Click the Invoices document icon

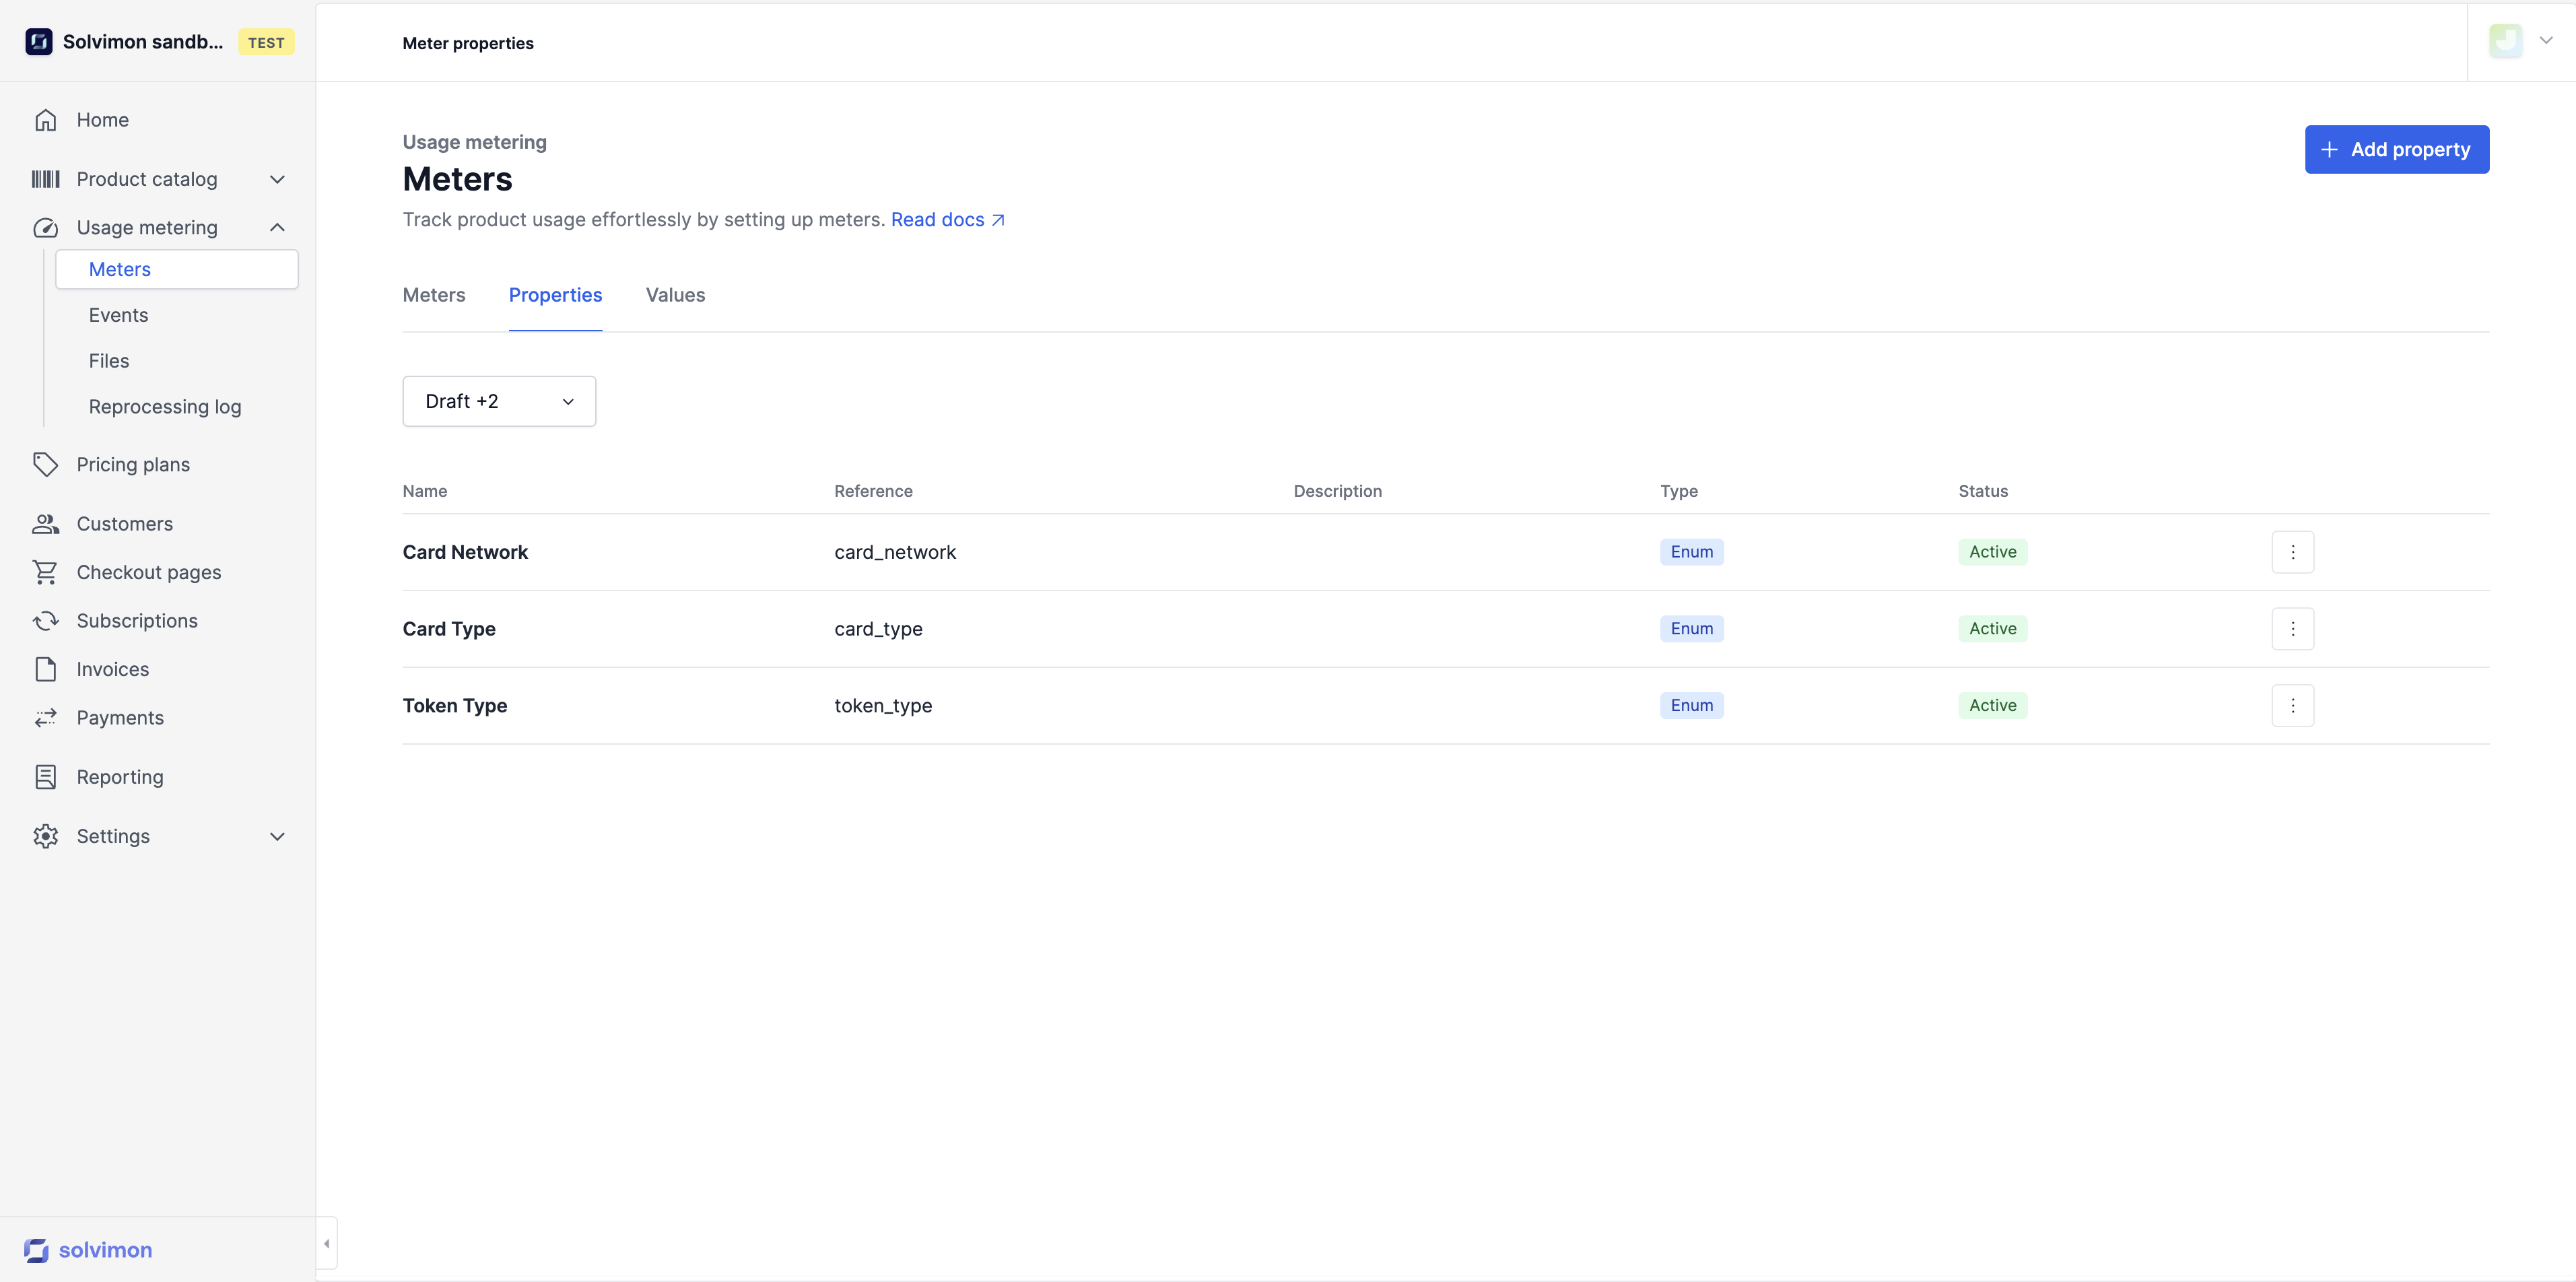[45, 669]
